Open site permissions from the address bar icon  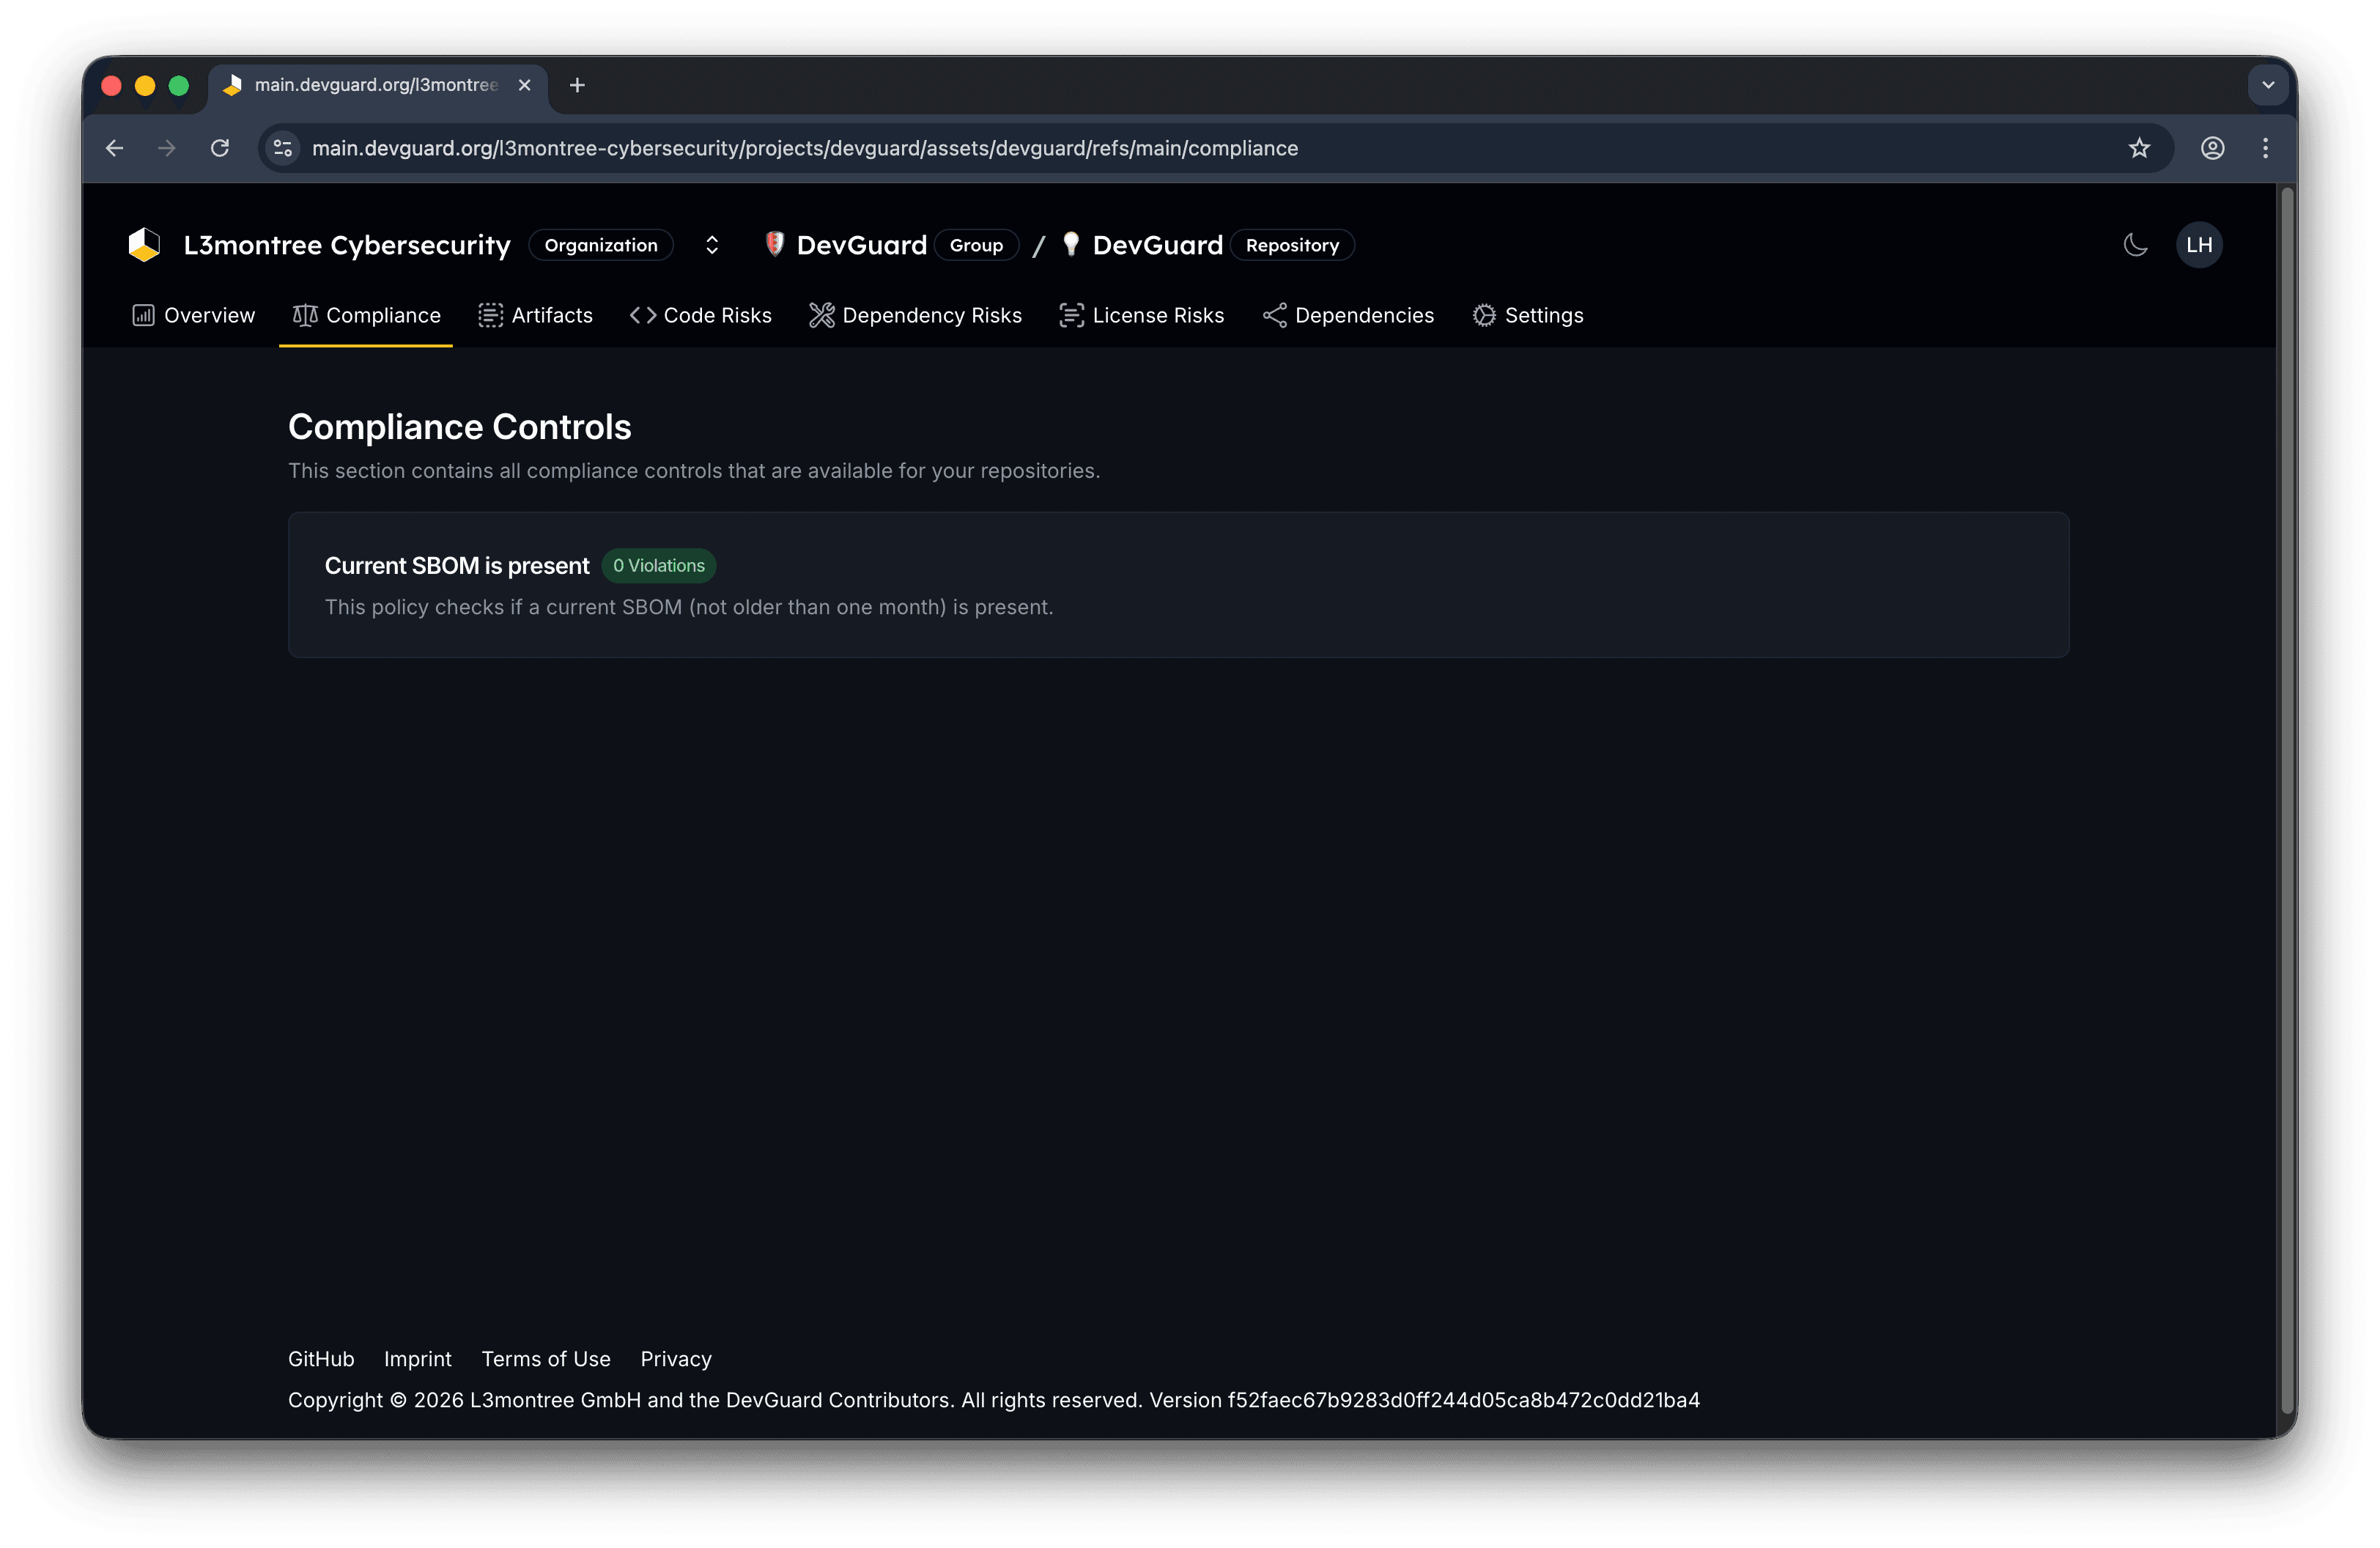pos(282,148)
